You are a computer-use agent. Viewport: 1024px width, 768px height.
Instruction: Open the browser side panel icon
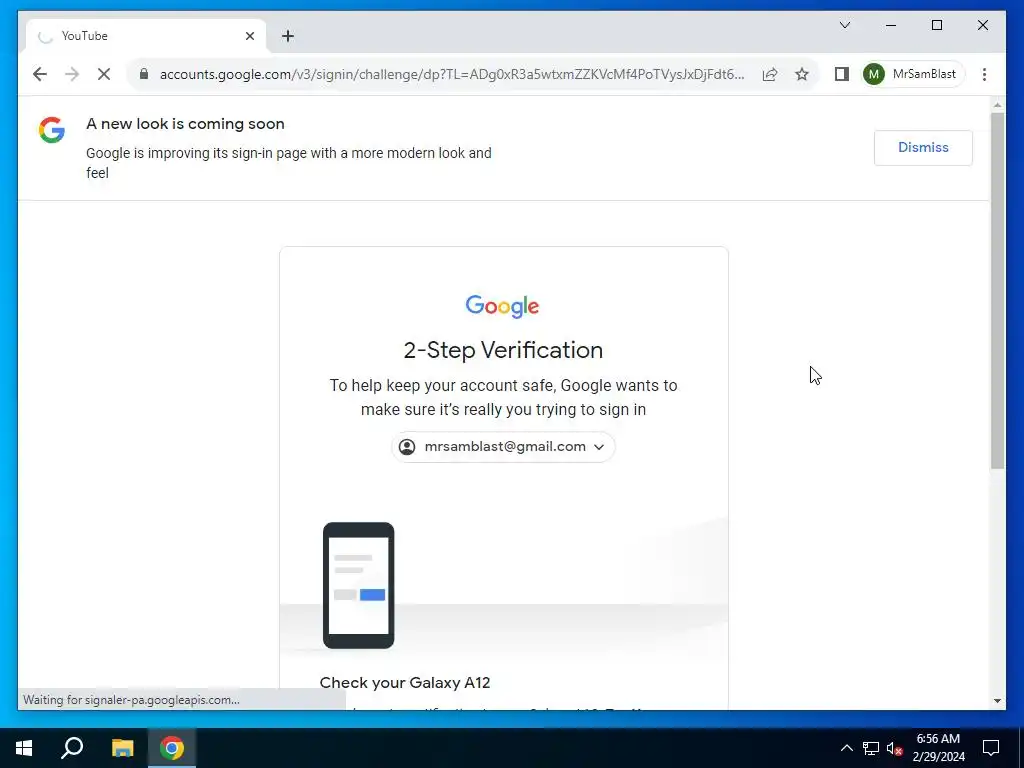point(842,74)
